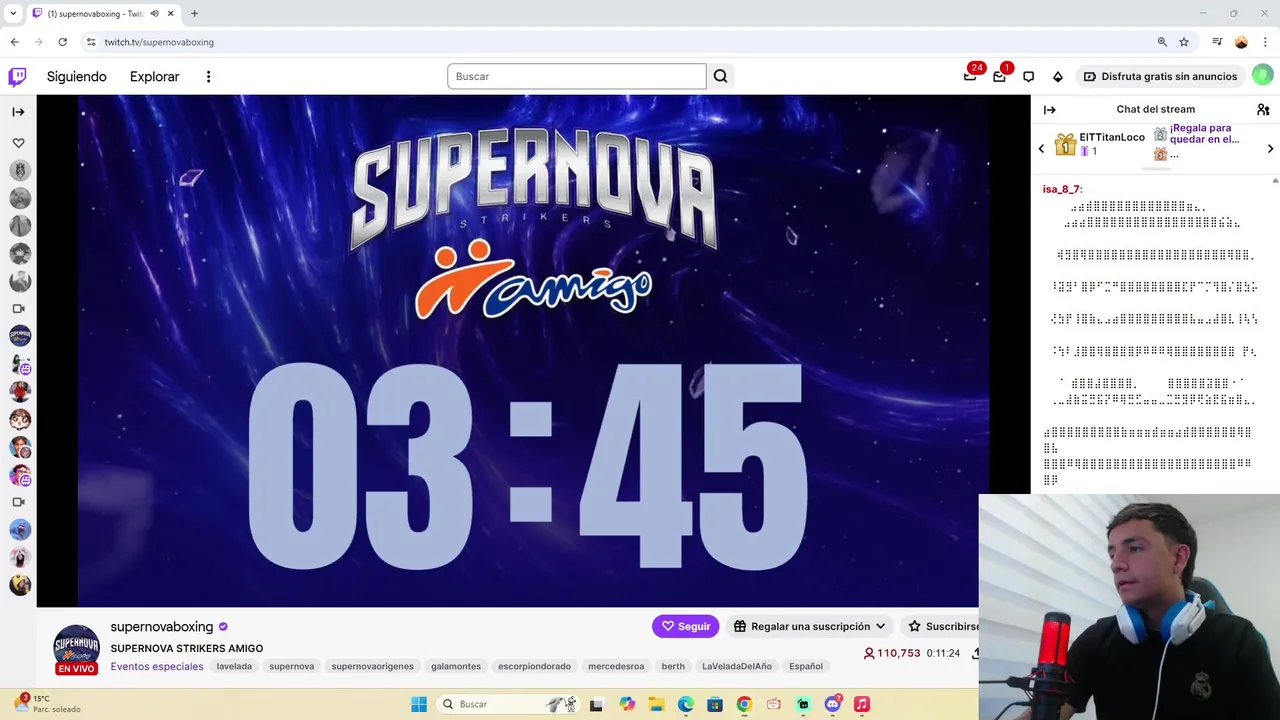The image size is (1280, 720).
Task: Mute the tab via speaker icon
Action: point(154,14)
